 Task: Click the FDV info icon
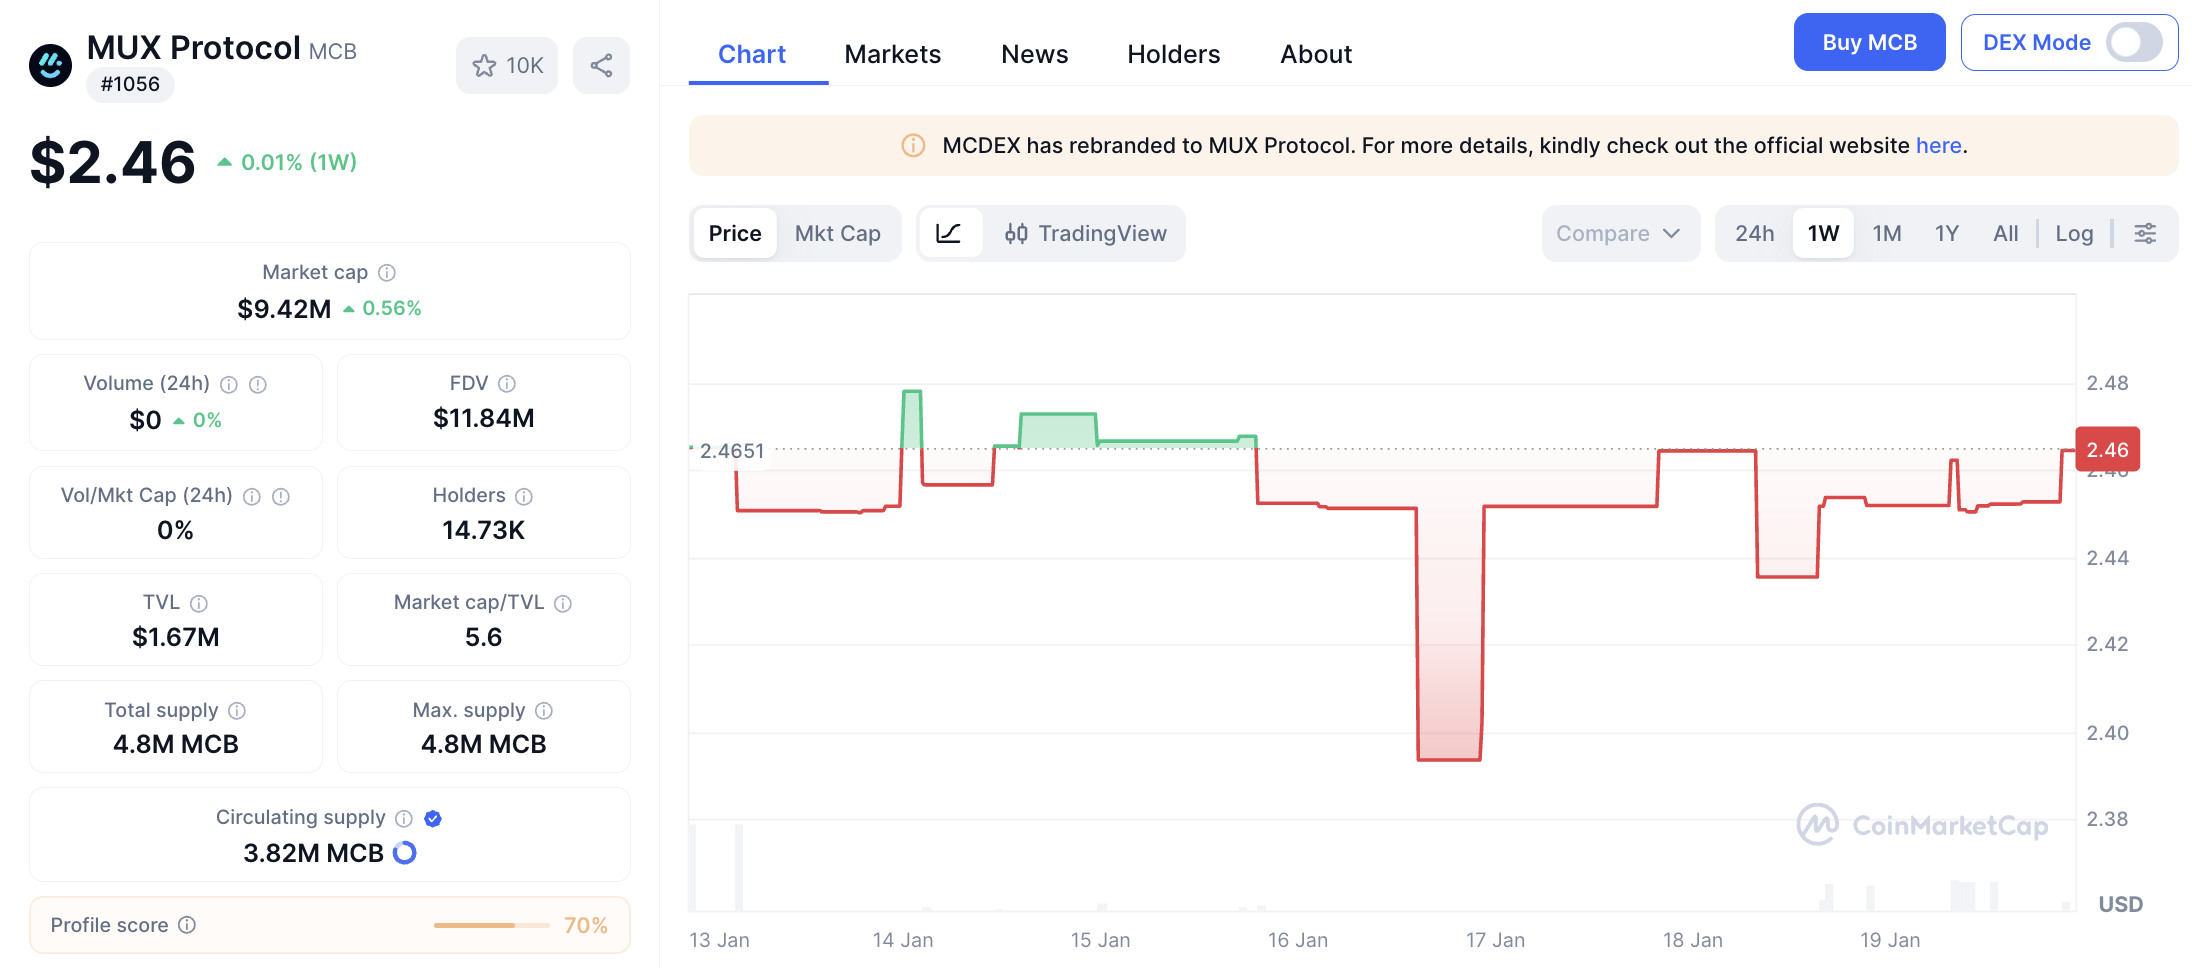(507, 384)
